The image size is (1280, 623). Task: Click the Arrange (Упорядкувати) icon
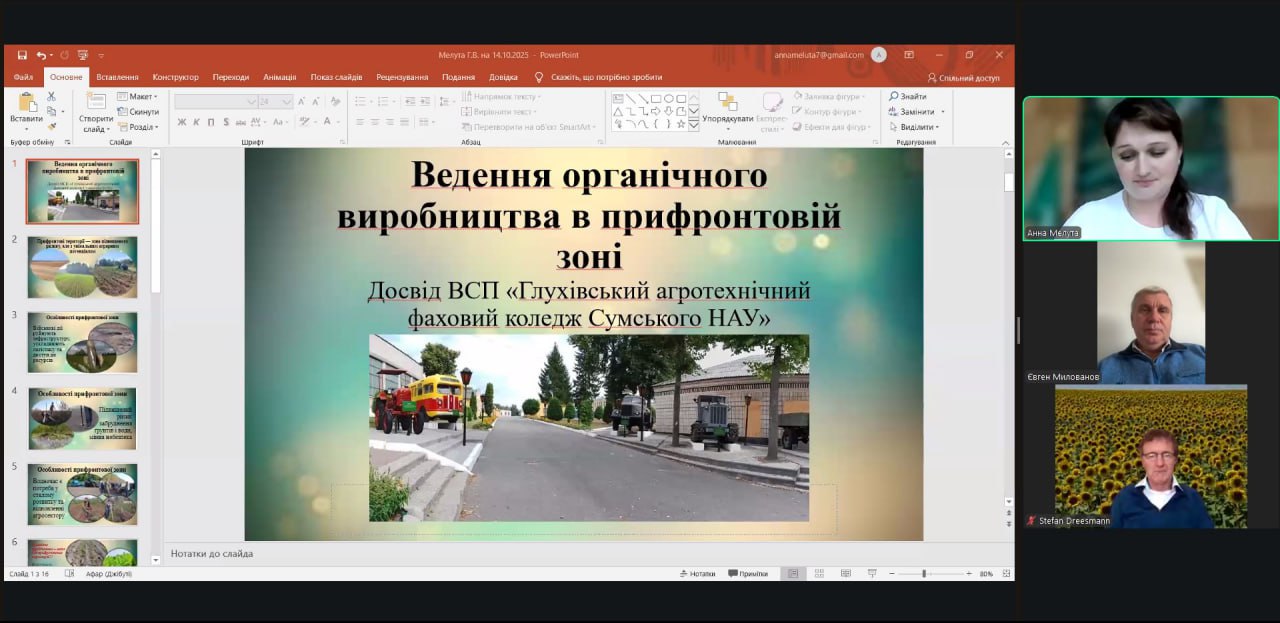727,103
